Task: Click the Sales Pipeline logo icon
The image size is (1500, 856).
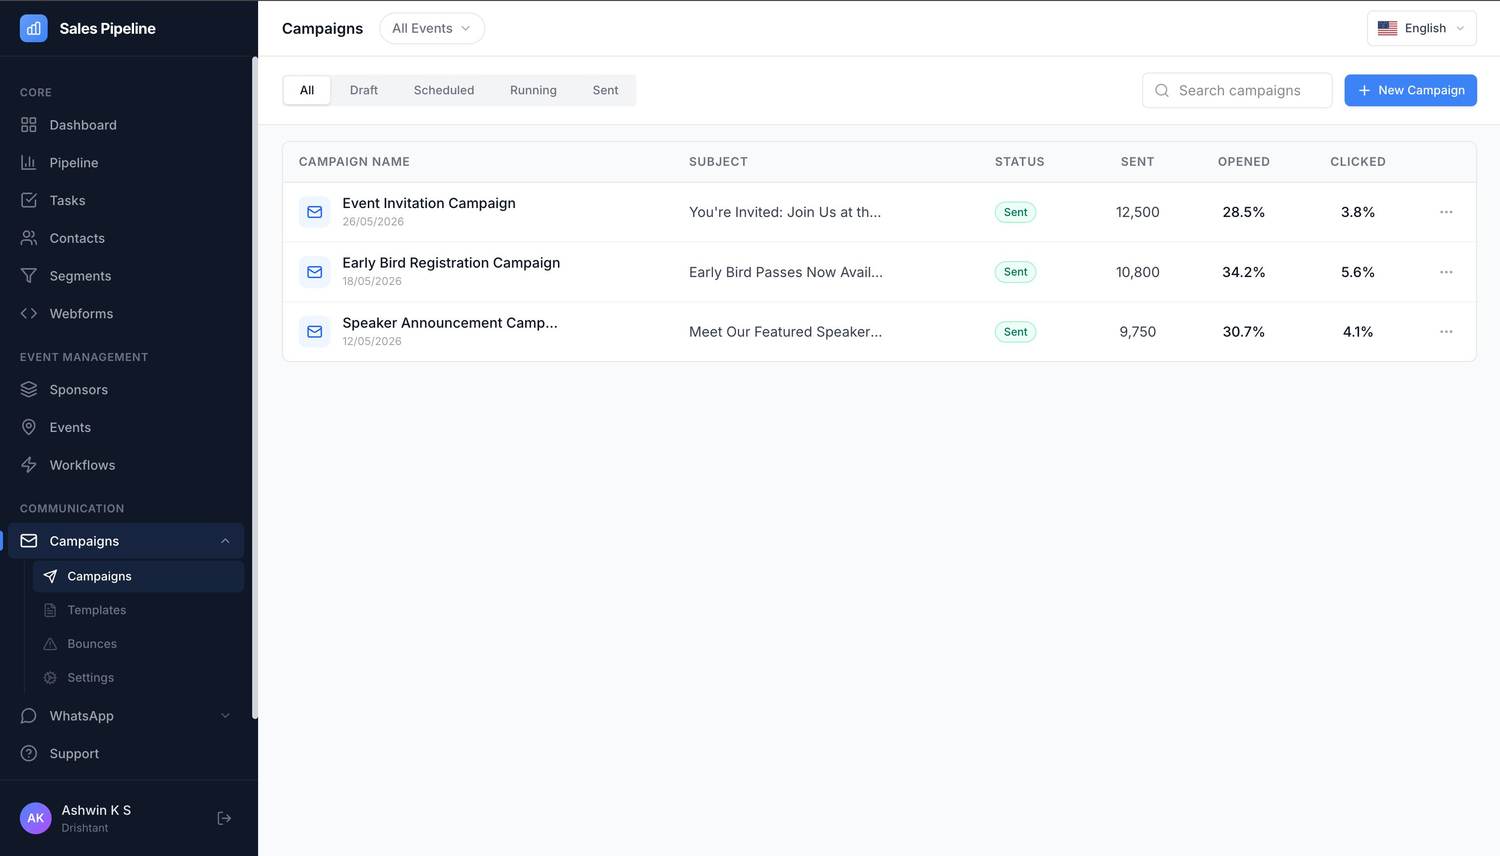Action: tap(34, 28)
